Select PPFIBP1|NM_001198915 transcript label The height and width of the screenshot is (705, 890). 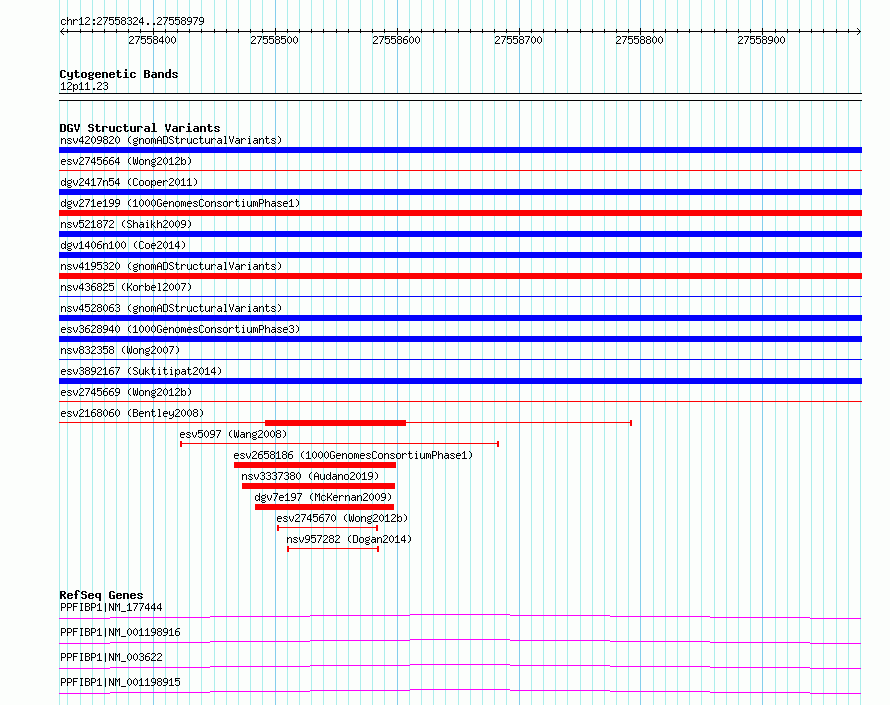[x=120, y=682]
